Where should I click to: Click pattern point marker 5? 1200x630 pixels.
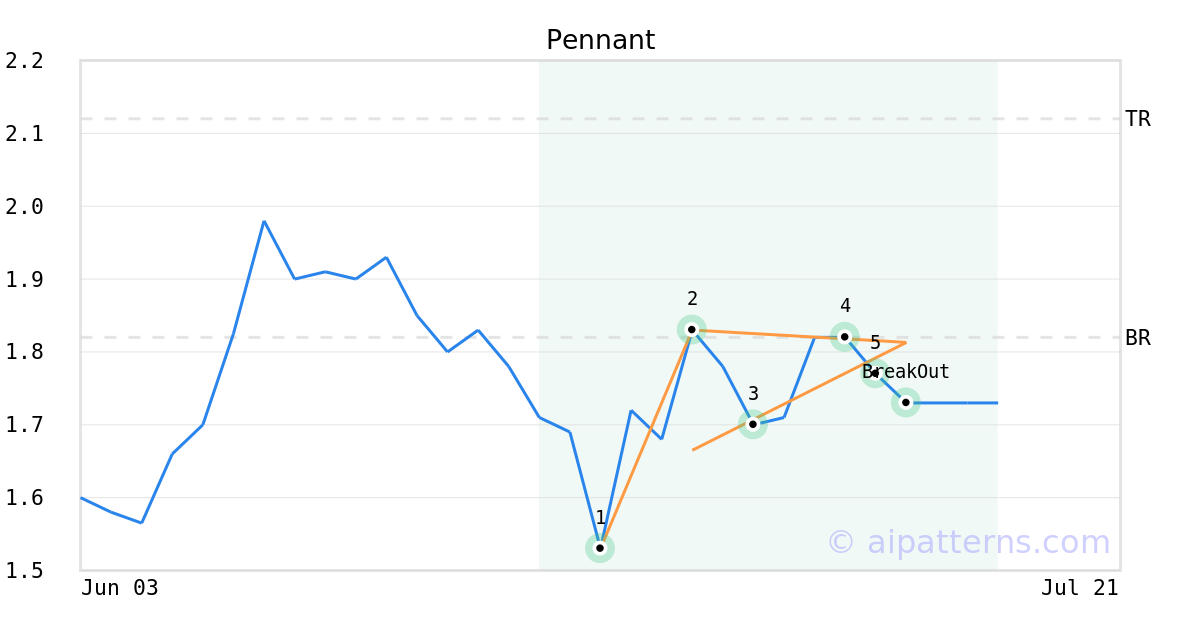coord(875,373)
